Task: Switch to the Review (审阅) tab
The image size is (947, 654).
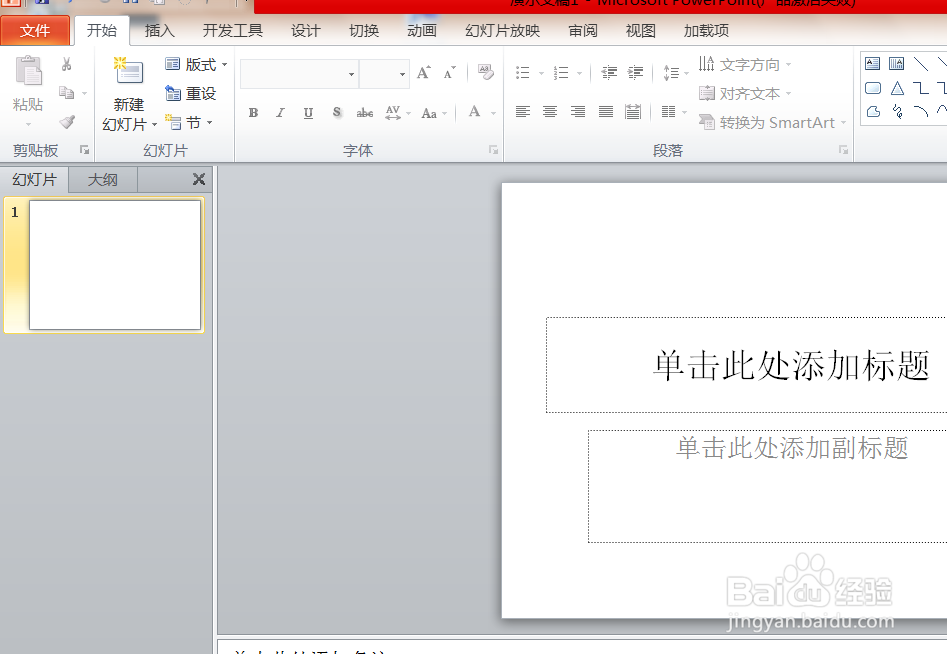Action: pyautogui.click(x=583, y=31)
